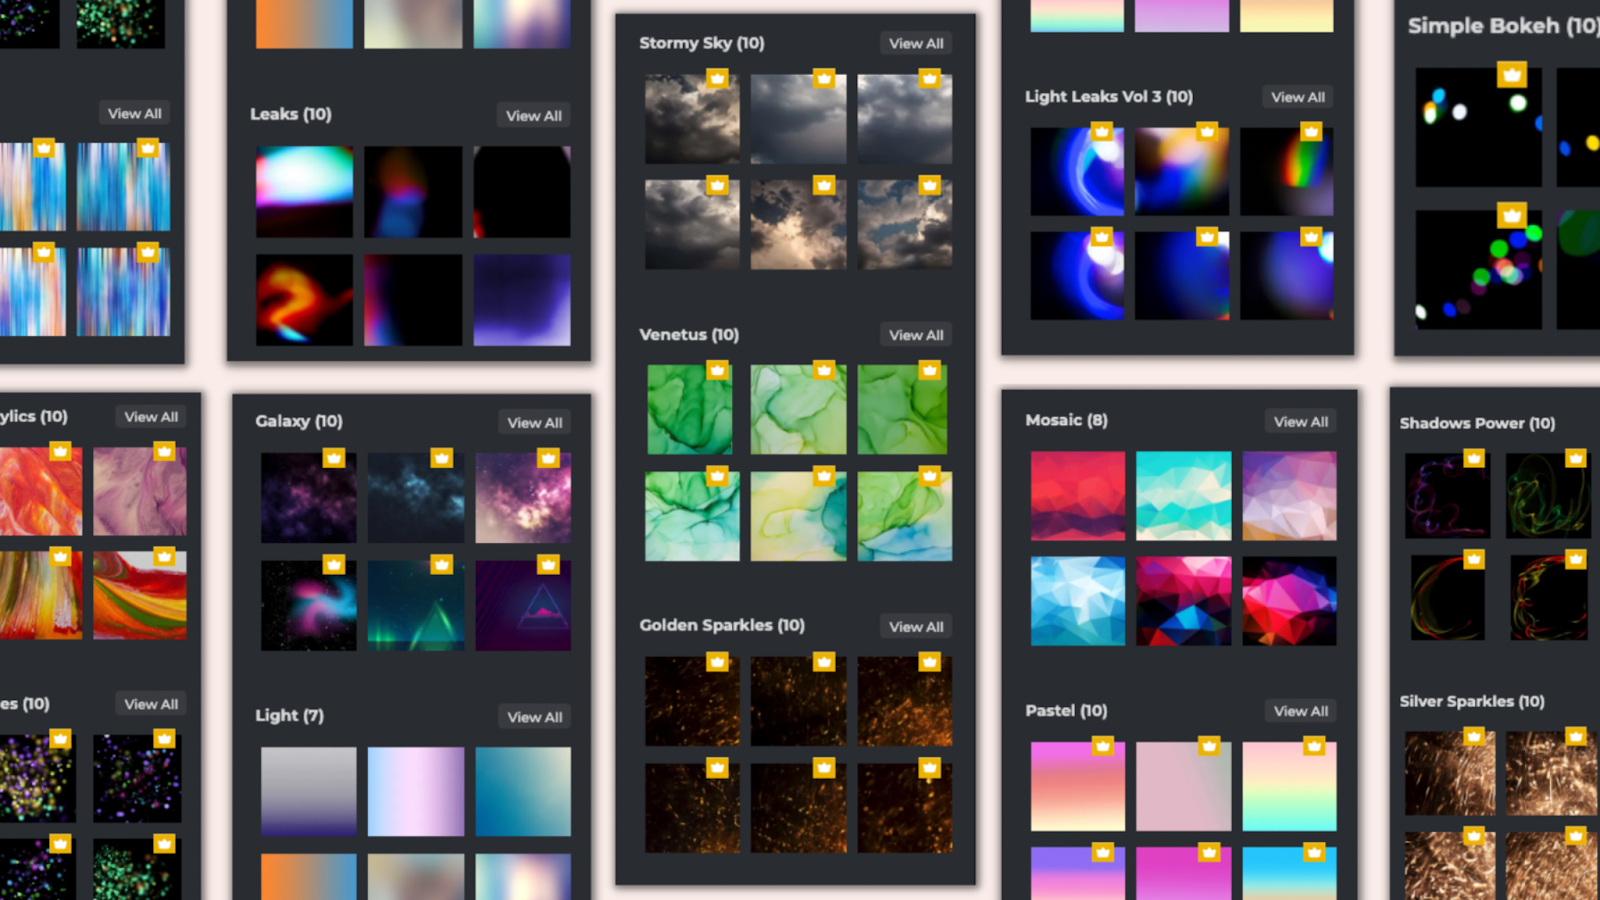Click the Stormy Sky (10) heading

pos(702,43)
